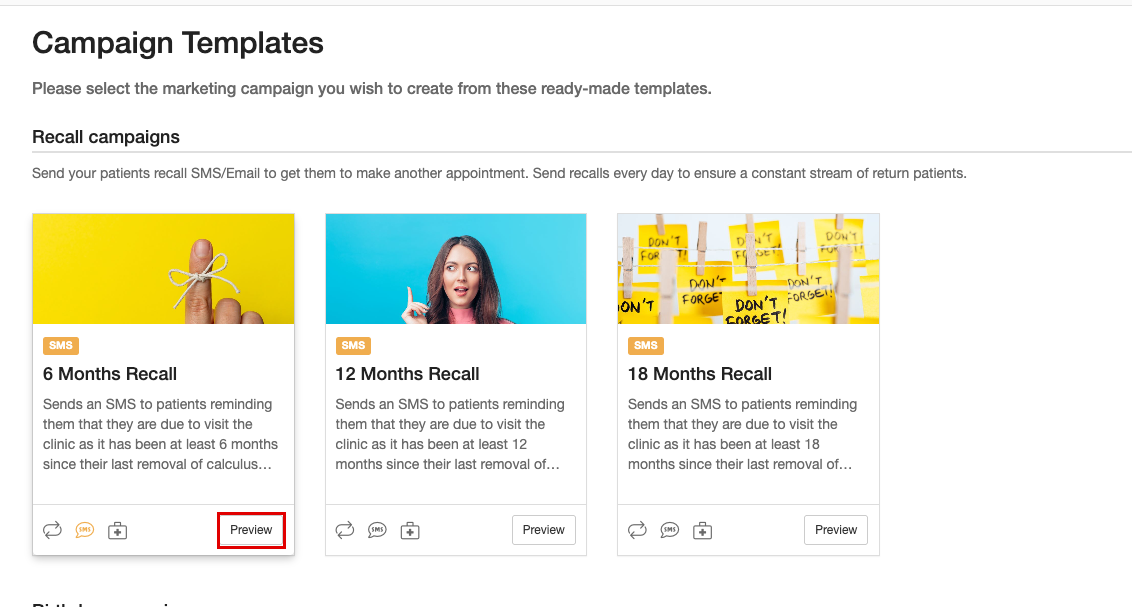This screenshot has height=607, width=1132.
Task: Click the recurring icon on 6 Months Recall card
Action: (52, 530)
